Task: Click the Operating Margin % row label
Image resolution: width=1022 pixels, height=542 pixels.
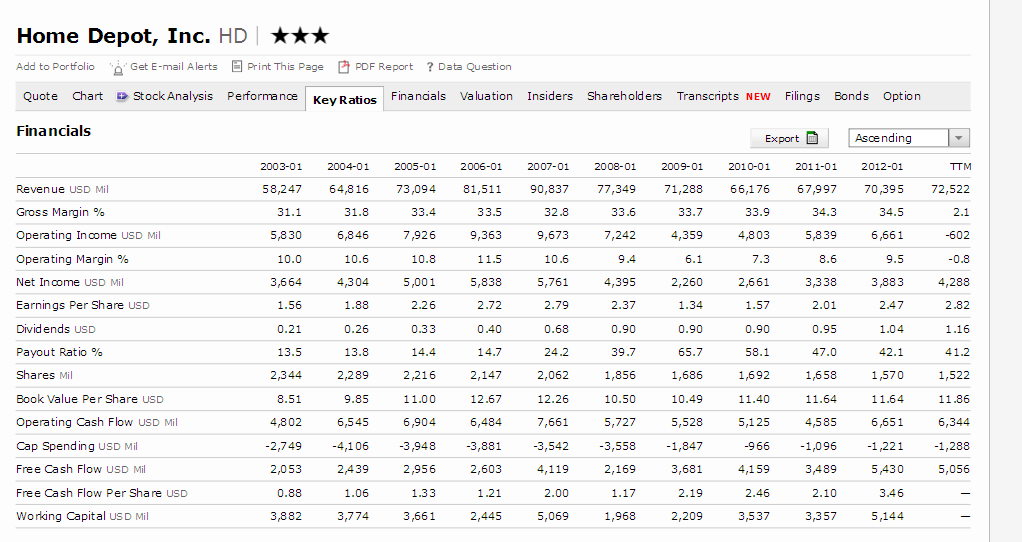Action: (72, 259)
